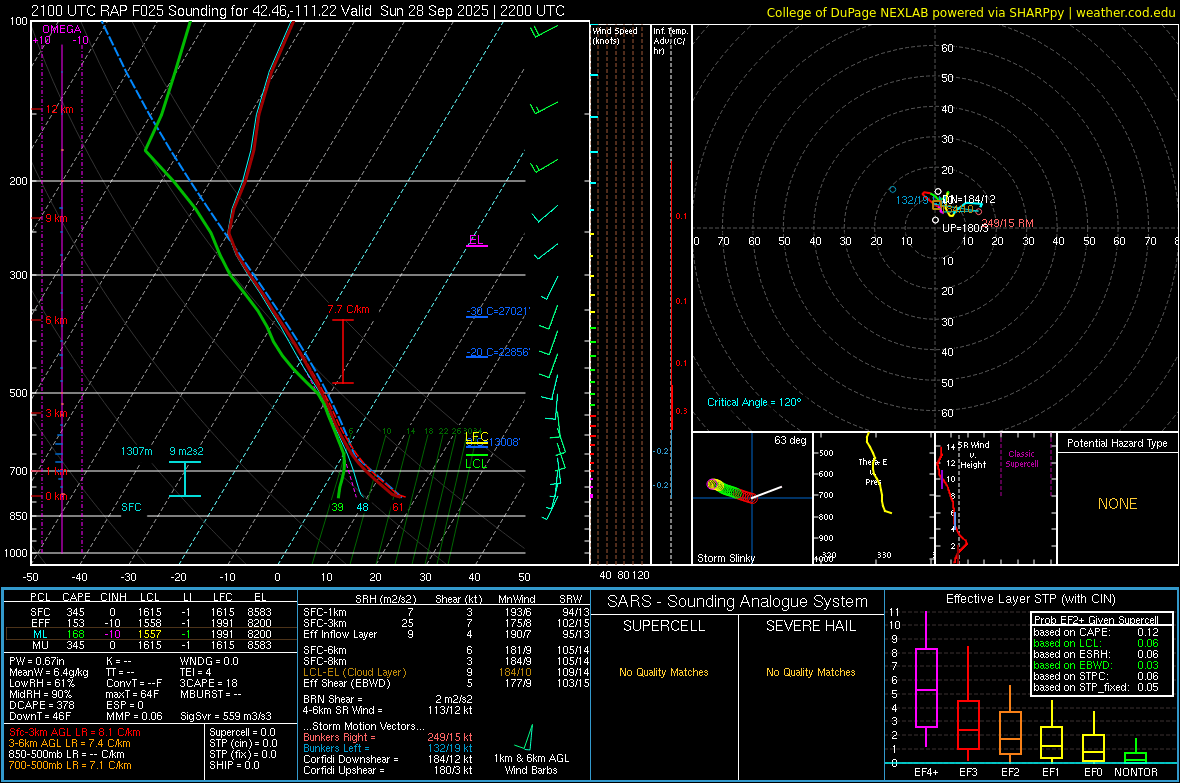Click the 9 m2s2 inflow SRH label
The height and width of the screenshot is (783, 1180).
[x=186, y=451]
